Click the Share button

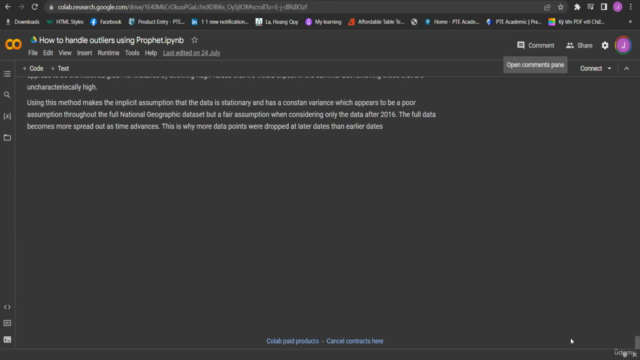(579, 45)
